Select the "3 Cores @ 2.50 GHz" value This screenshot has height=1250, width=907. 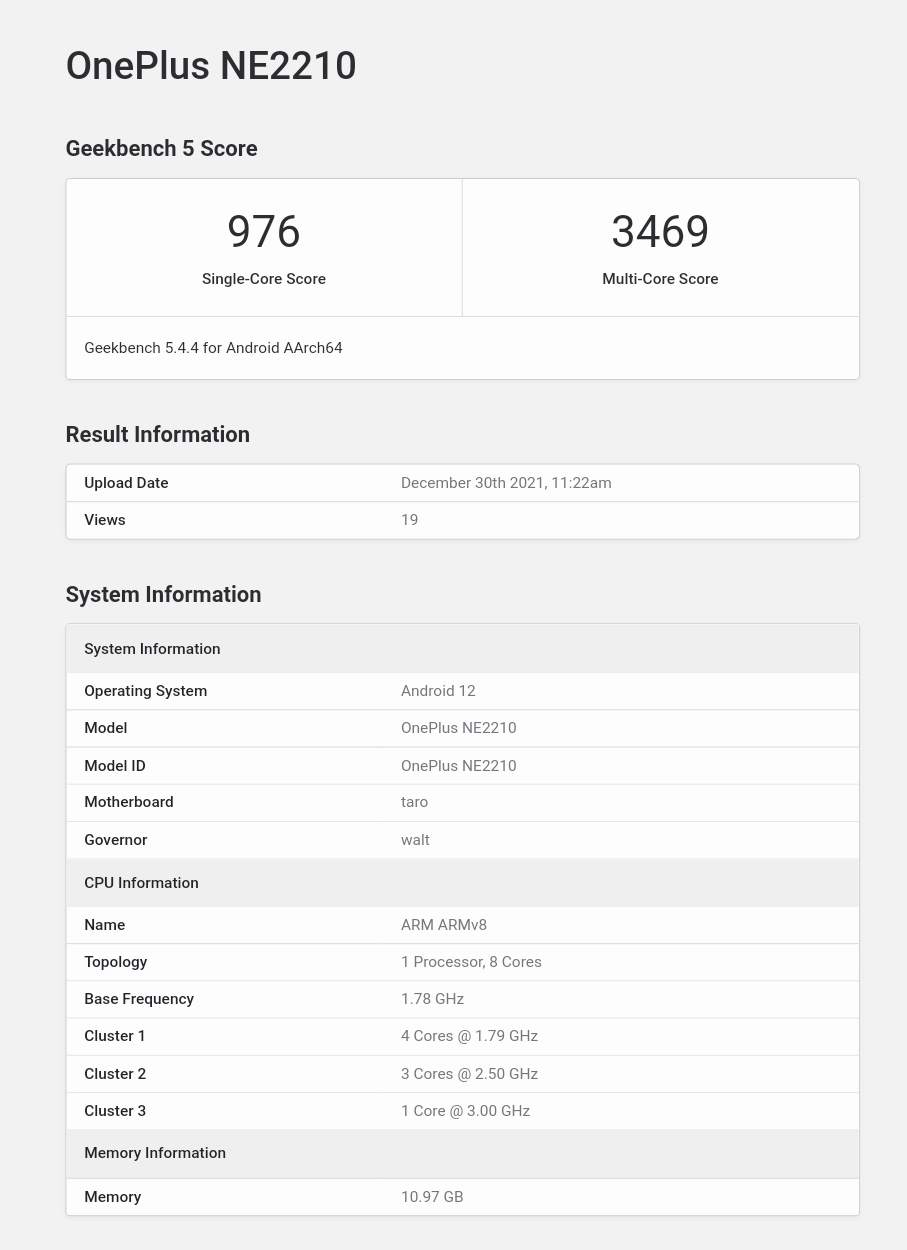[x=470, y=1074]
